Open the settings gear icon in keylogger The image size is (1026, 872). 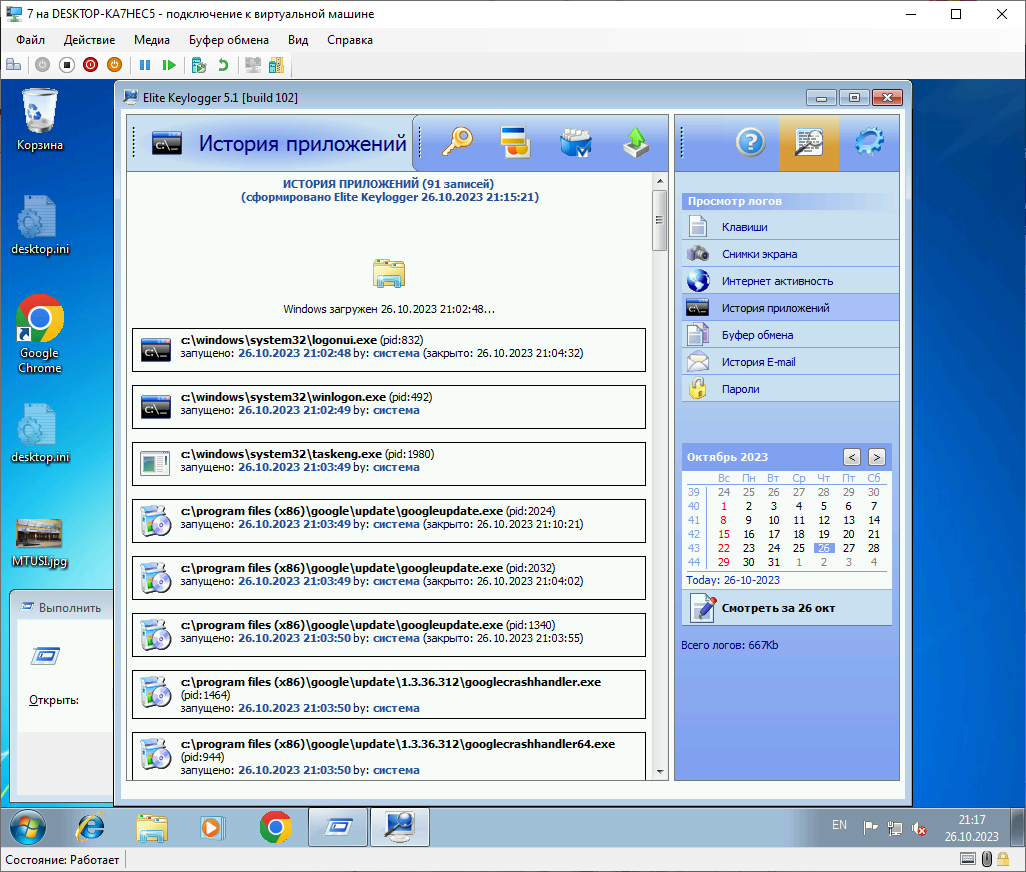point(869,142)
